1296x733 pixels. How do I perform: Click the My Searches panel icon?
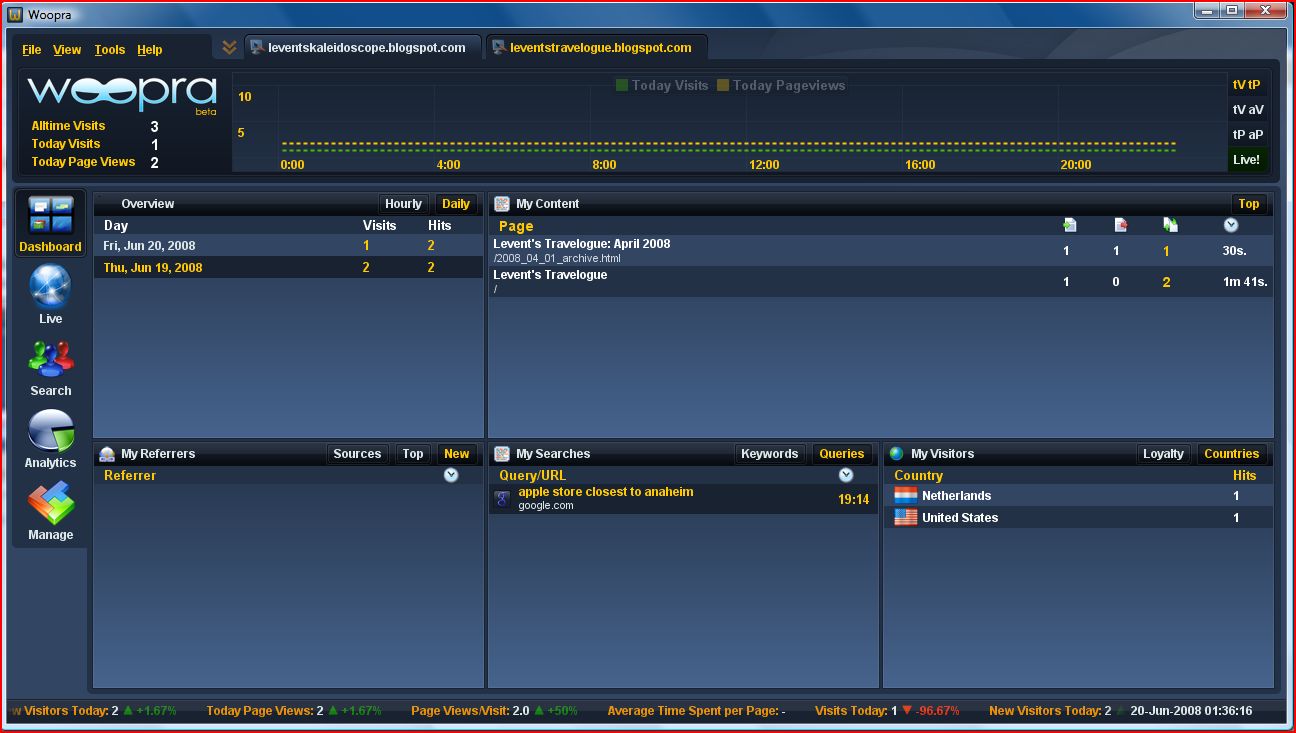tap(502, 453)
